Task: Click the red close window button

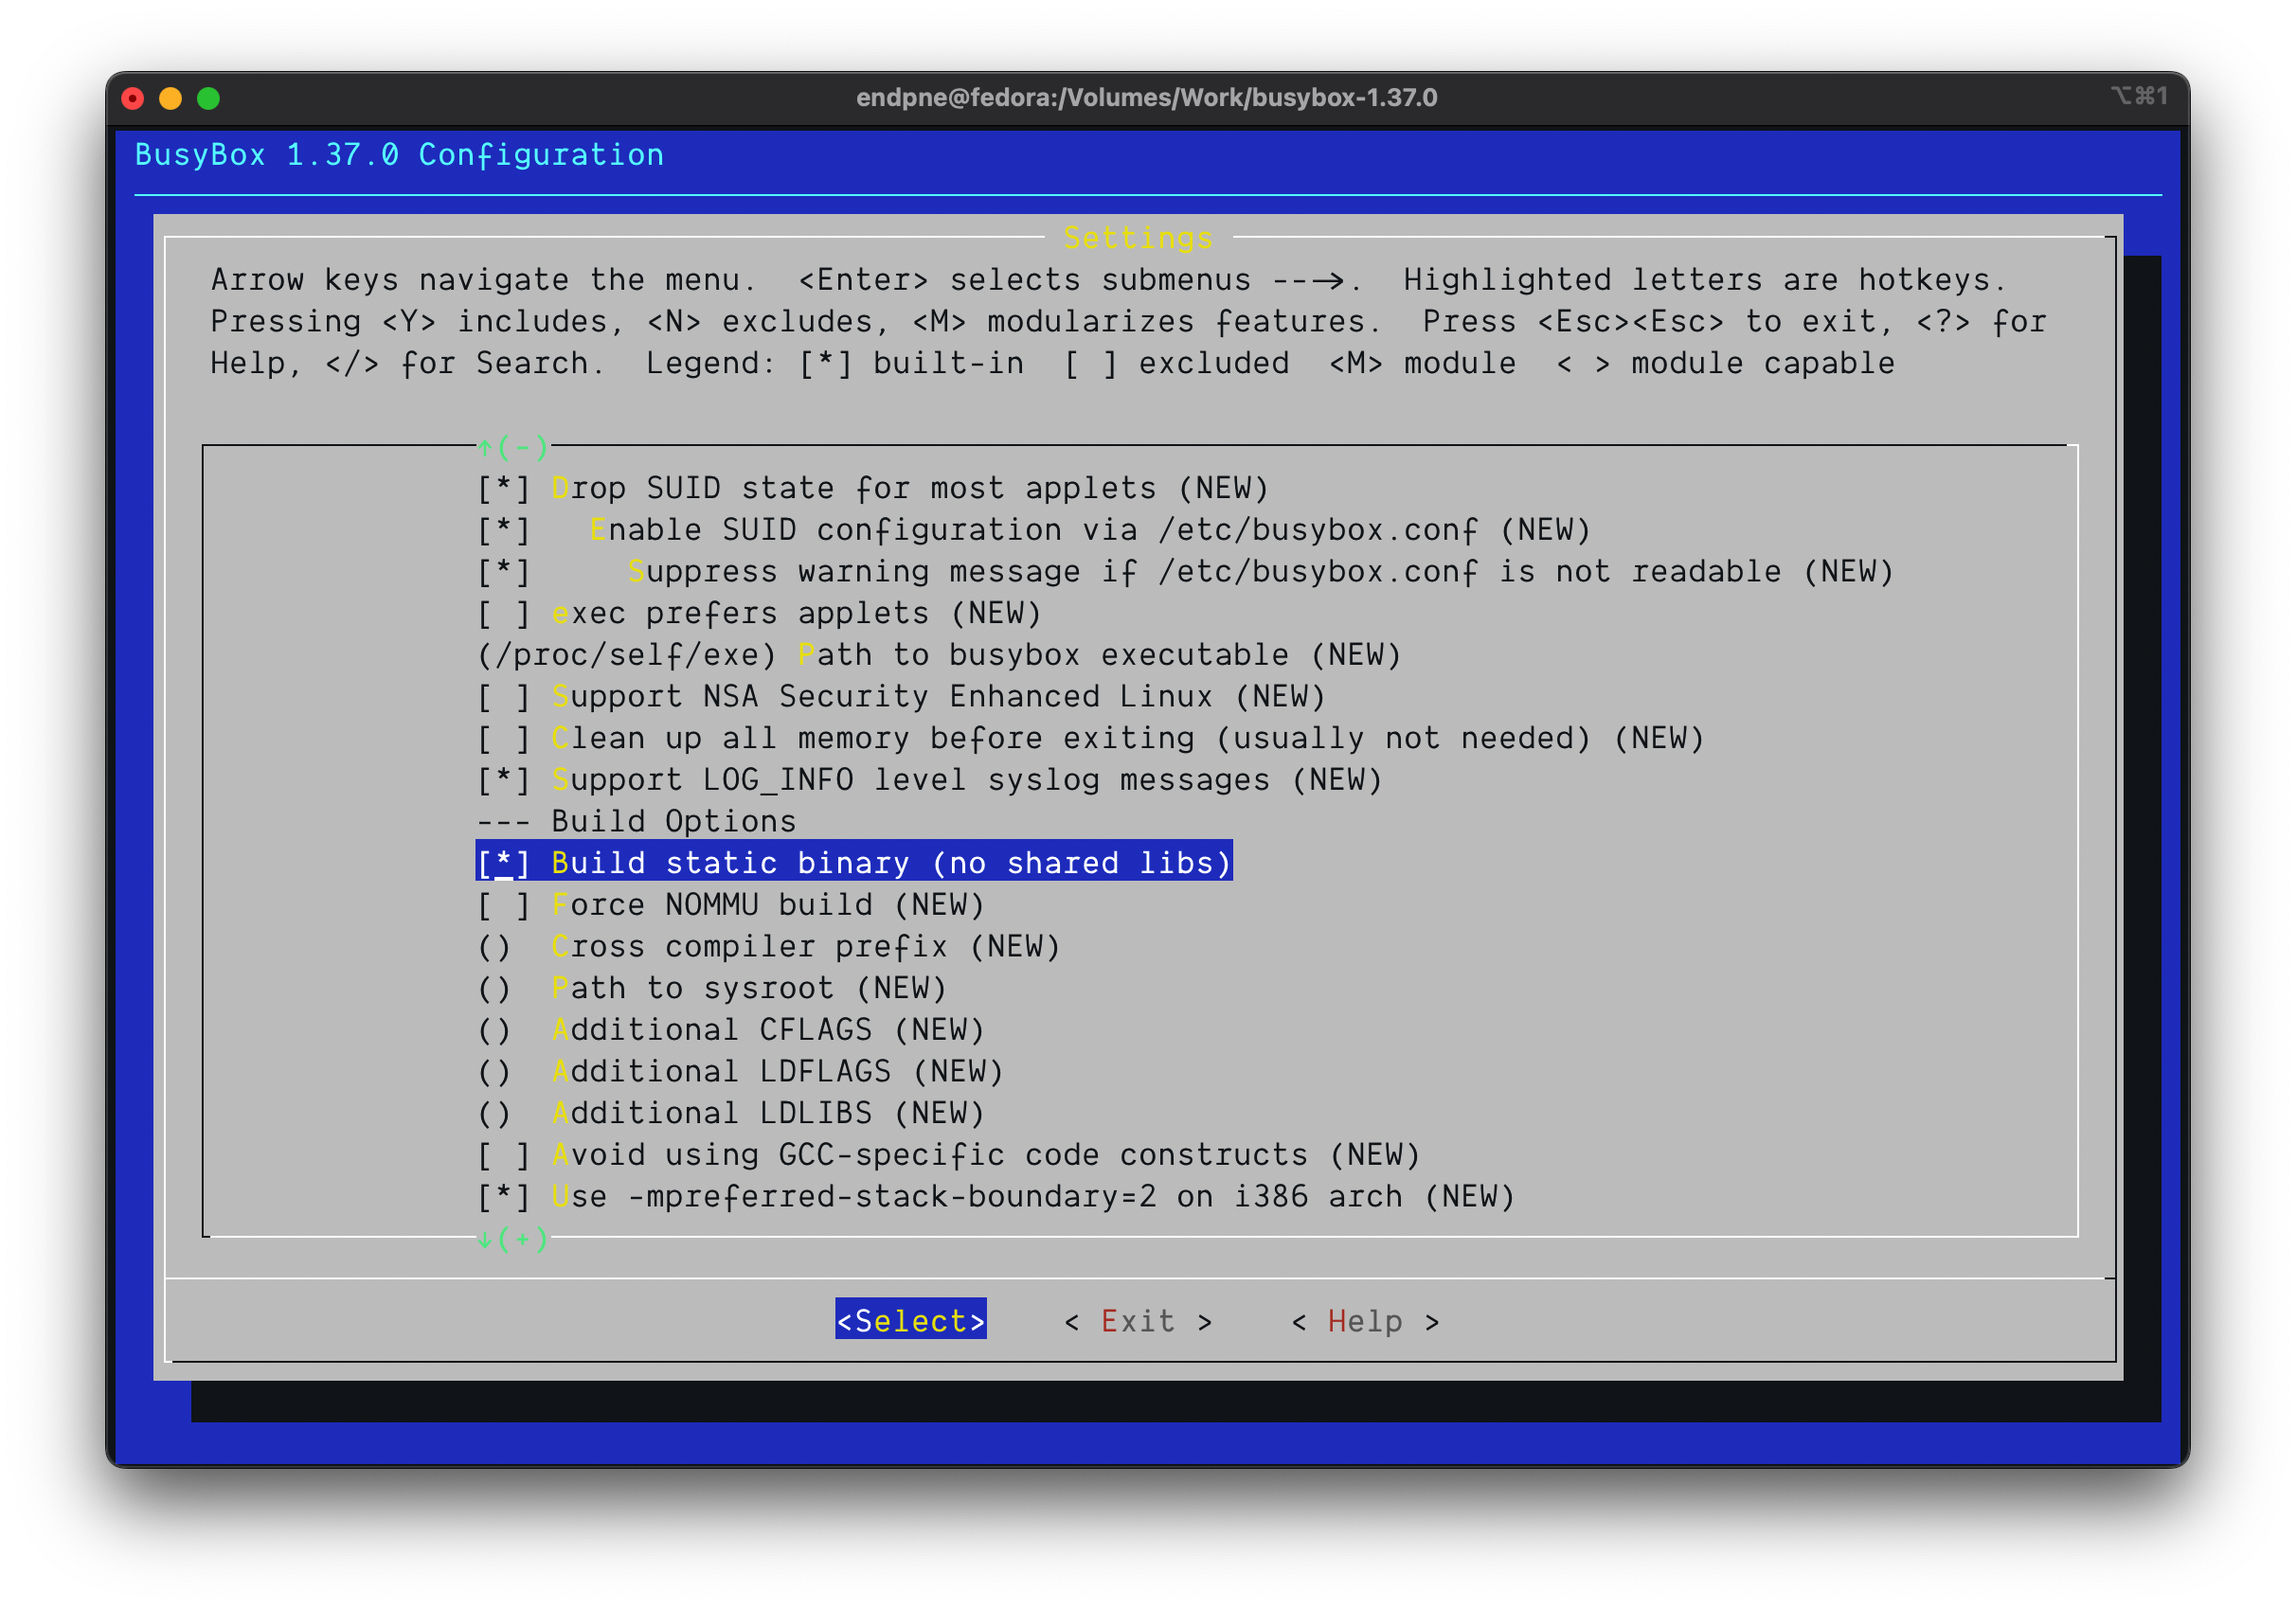Action: click(x=133, y=98)
